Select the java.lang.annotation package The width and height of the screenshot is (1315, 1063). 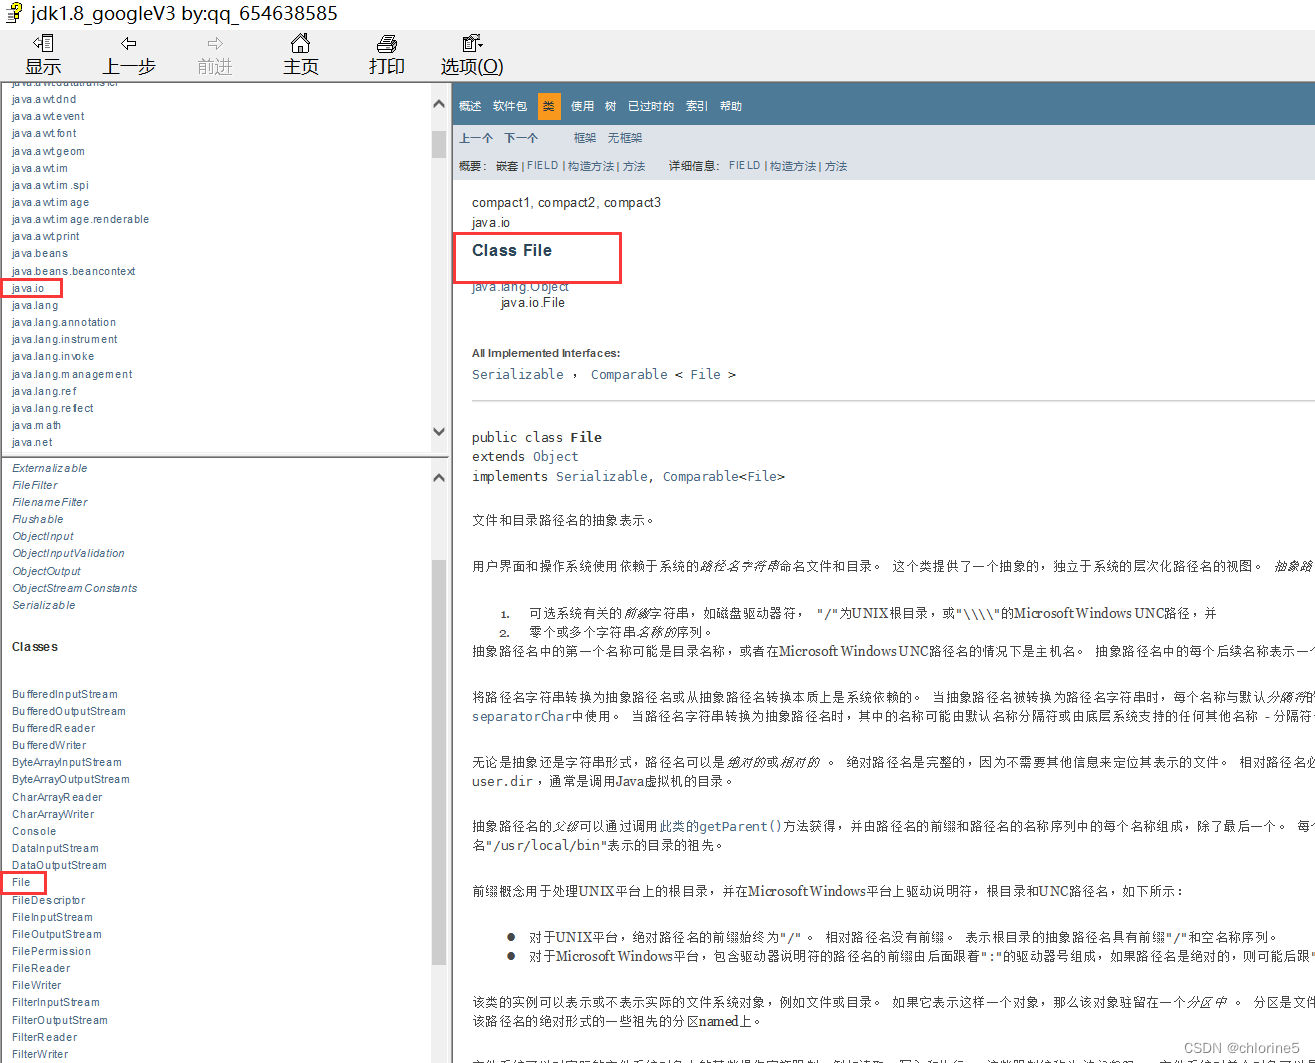click(x=64, y=322)
